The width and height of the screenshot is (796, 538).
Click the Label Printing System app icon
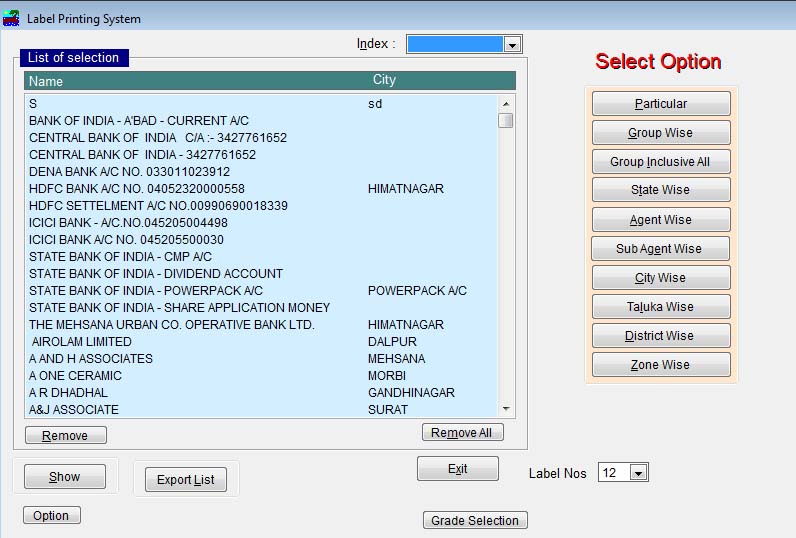coord(11,18)
